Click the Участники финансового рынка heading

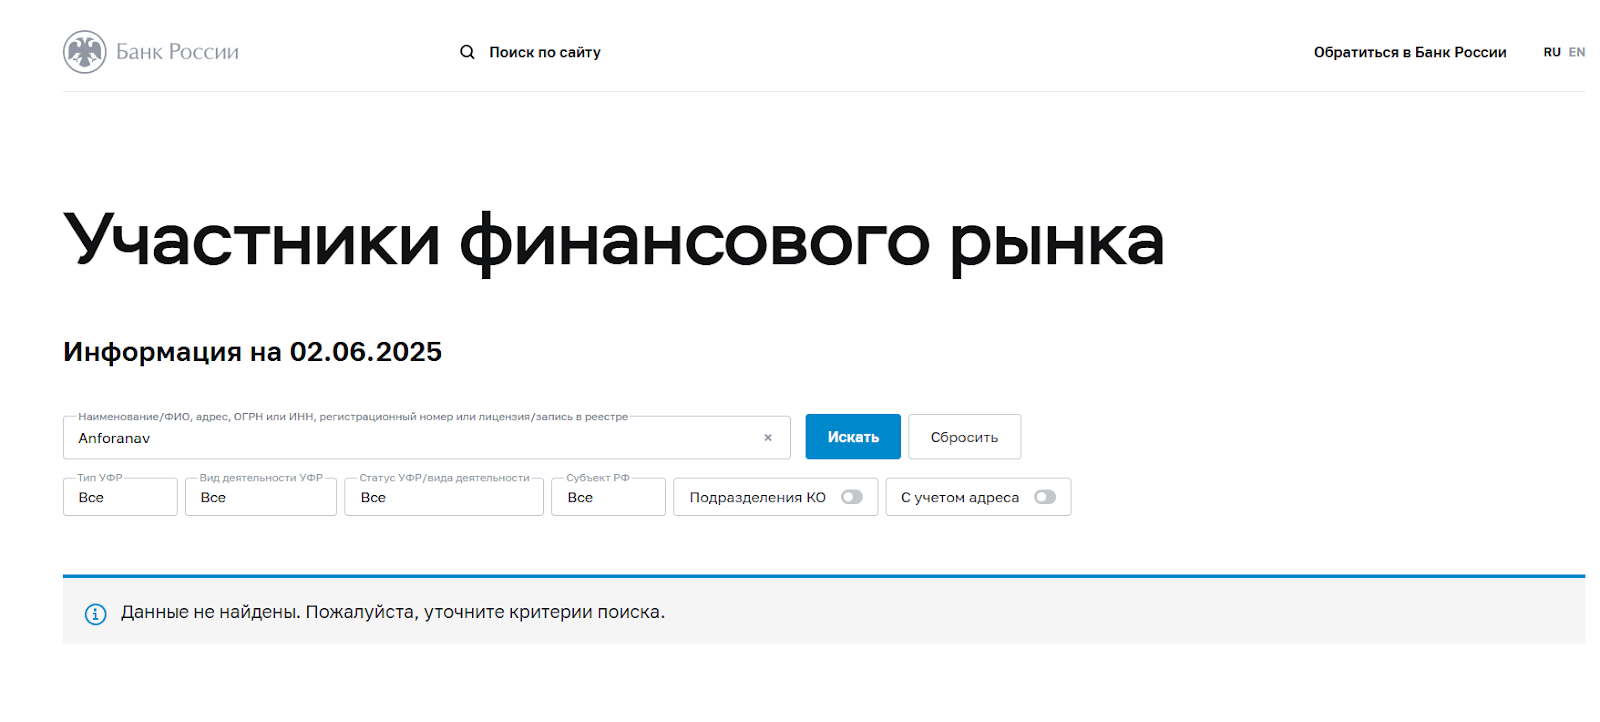pos(614,241)
